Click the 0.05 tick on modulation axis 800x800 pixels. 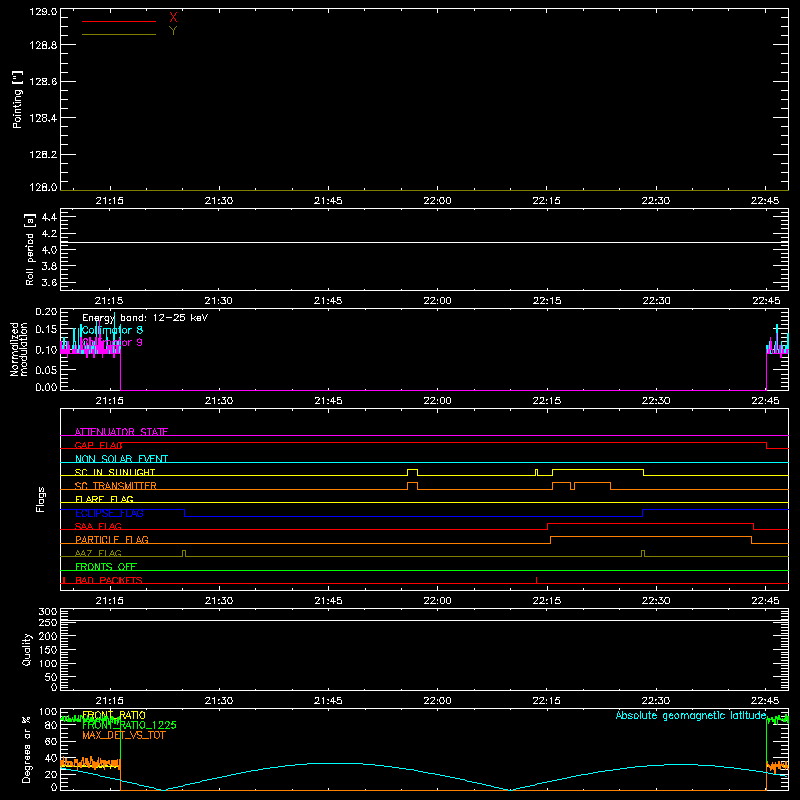(46, 369)
